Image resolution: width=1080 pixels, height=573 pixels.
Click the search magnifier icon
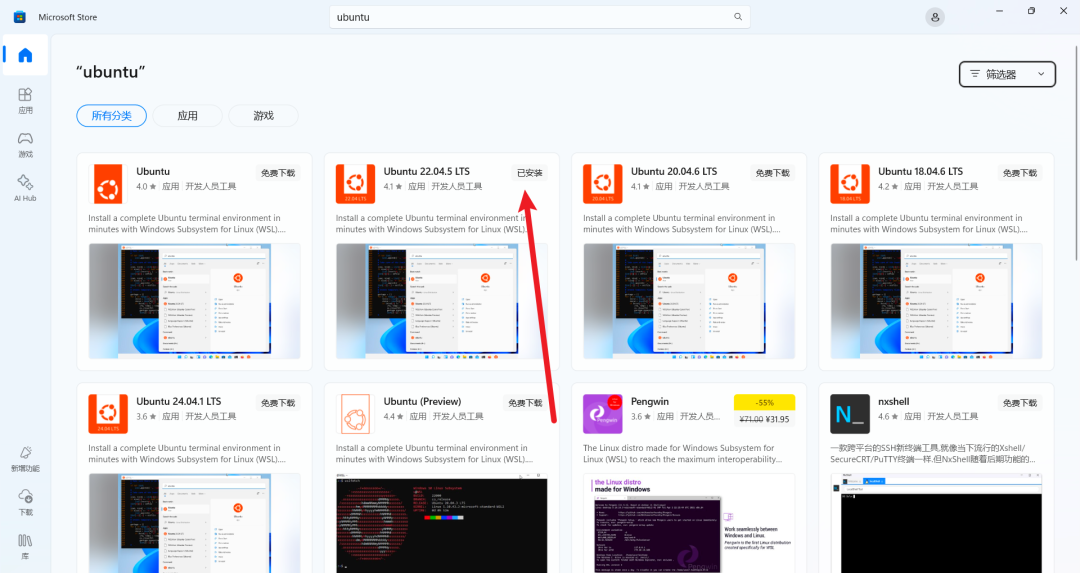click(x=738, y=17)
